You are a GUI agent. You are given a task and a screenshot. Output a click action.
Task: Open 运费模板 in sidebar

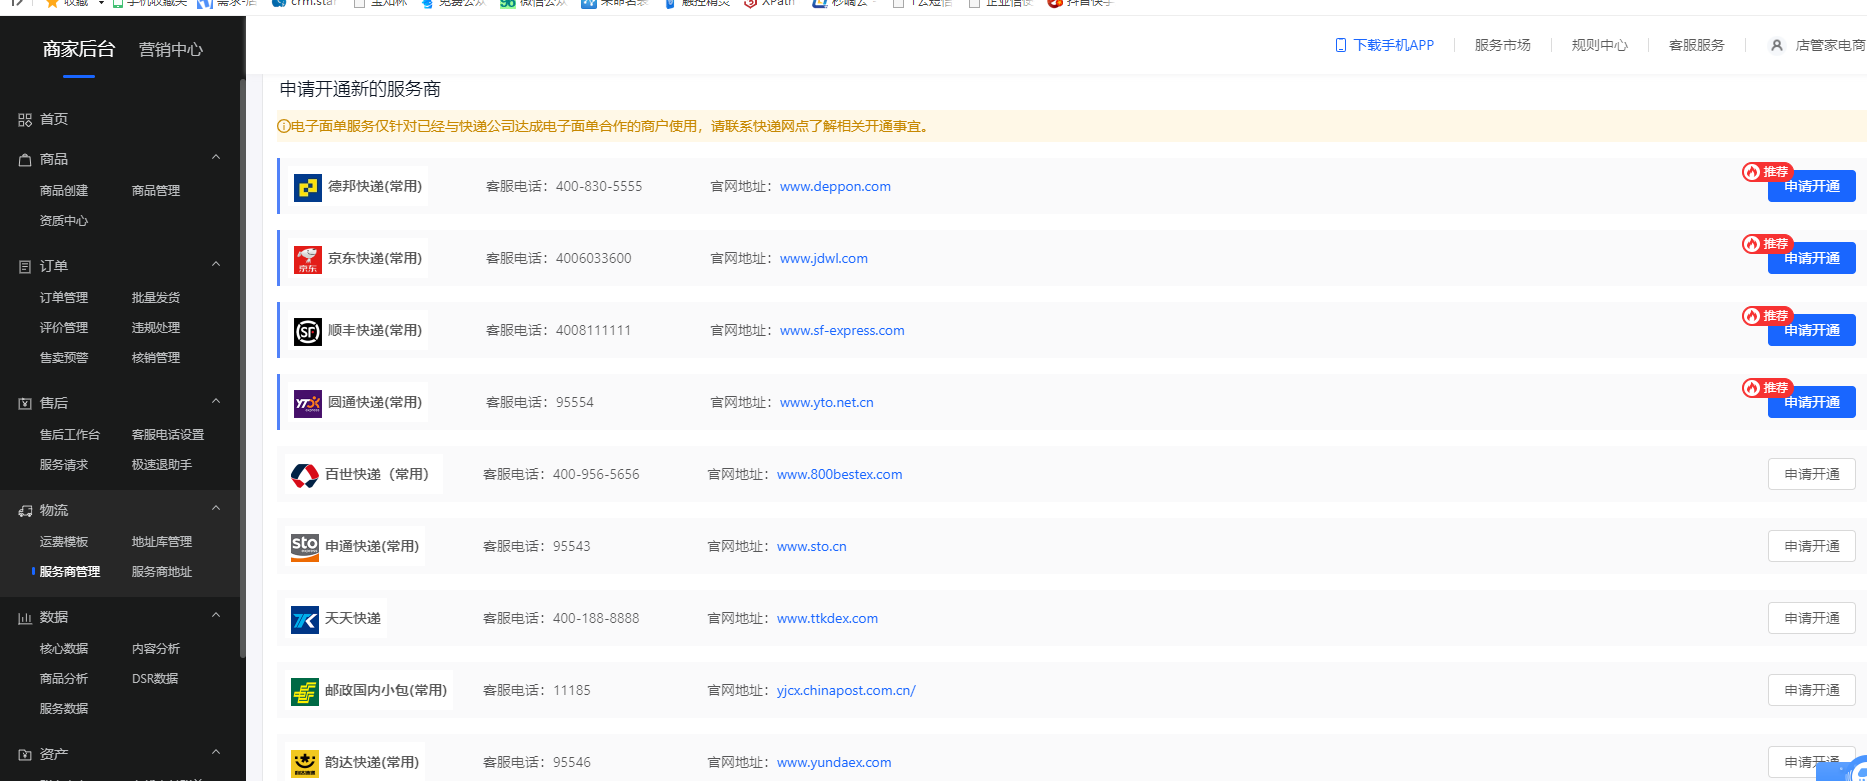64,542
